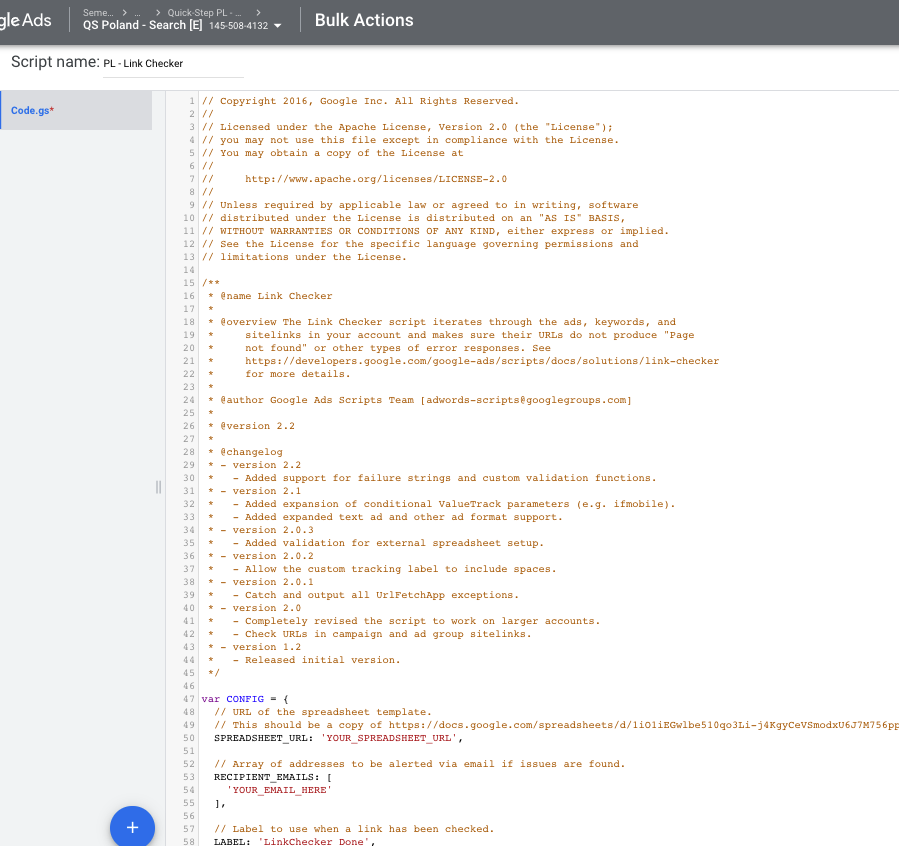This screenshot has width=899, height=846.
Task: Click the 'var CONFIG' code line
Action: point(245,699)
